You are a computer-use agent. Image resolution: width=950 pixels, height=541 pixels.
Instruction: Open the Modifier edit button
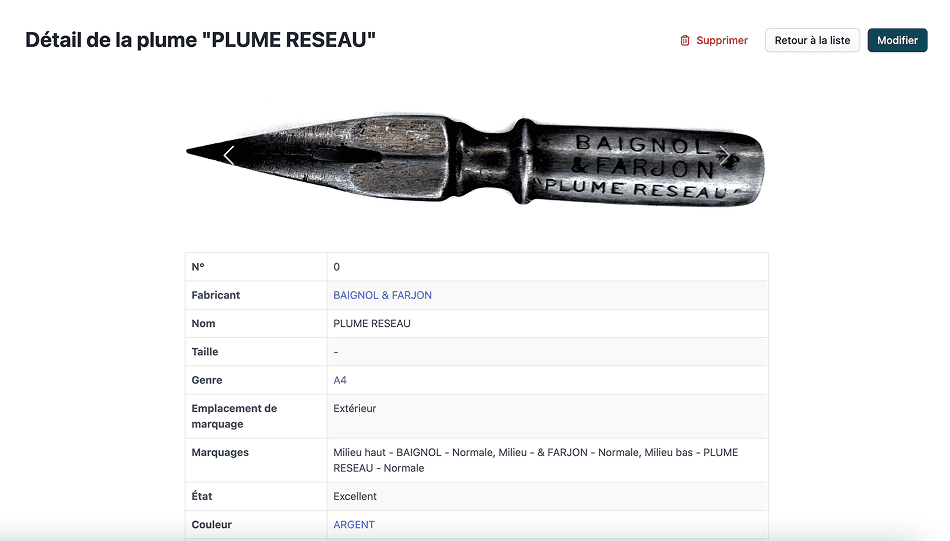[x=897, y=40]
